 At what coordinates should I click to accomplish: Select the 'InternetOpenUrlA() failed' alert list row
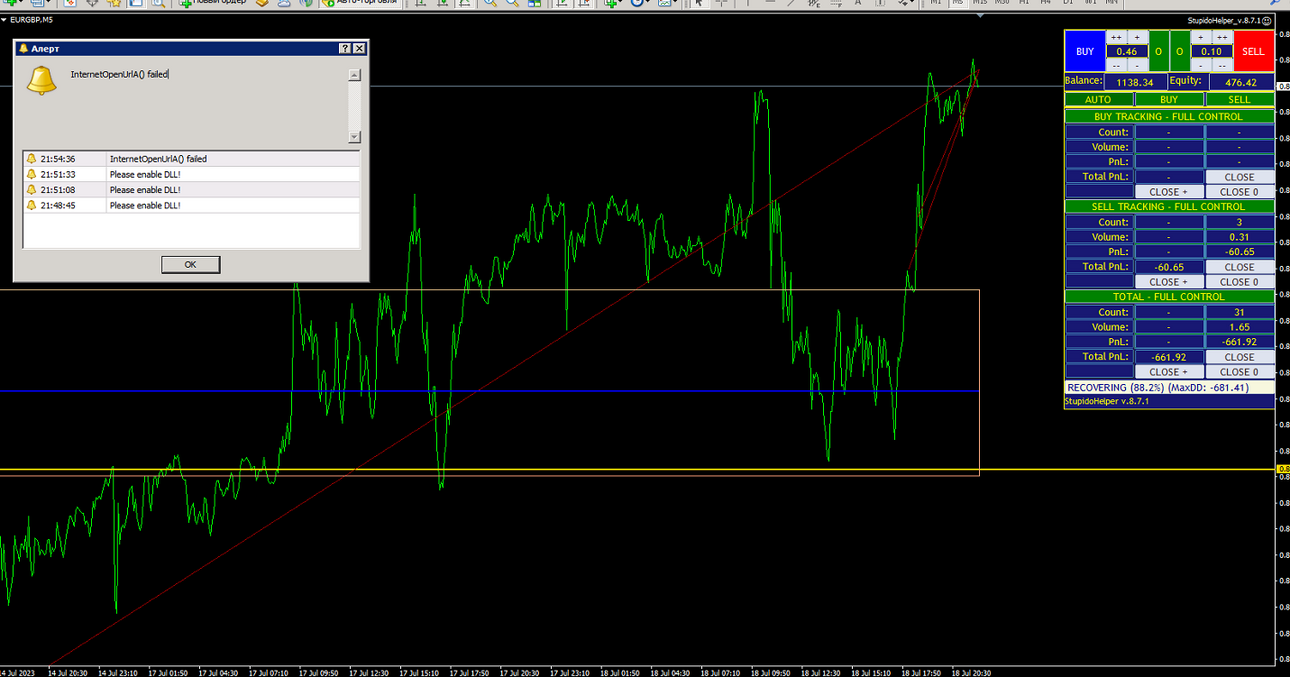191,159
